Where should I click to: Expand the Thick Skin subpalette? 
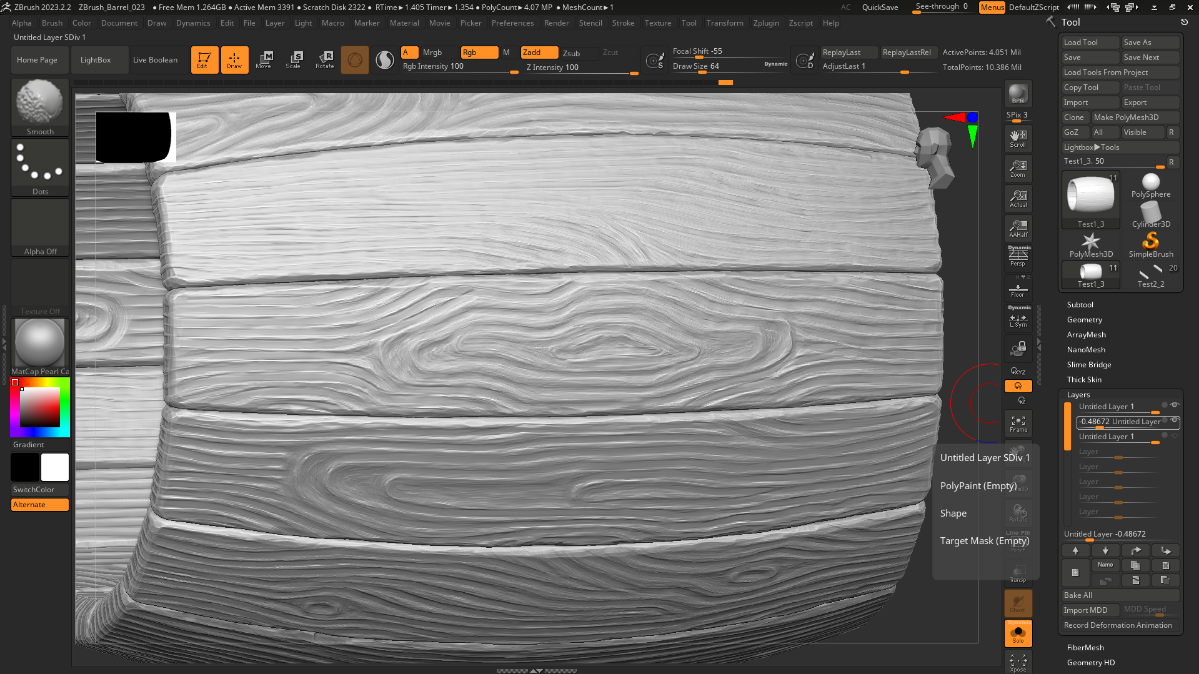(1084, 379)
